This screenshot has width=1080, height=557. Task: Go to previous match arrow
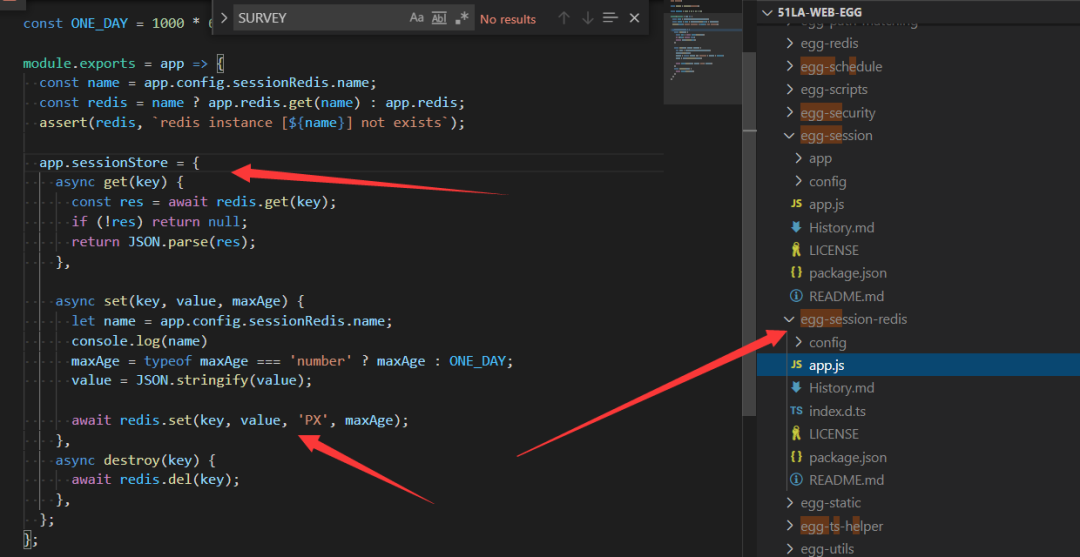564,18
